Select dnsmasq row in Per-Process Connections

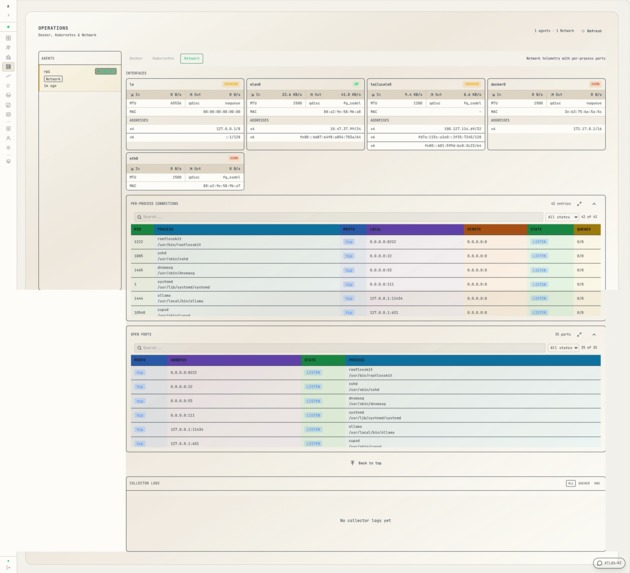(x=366, y=270)
